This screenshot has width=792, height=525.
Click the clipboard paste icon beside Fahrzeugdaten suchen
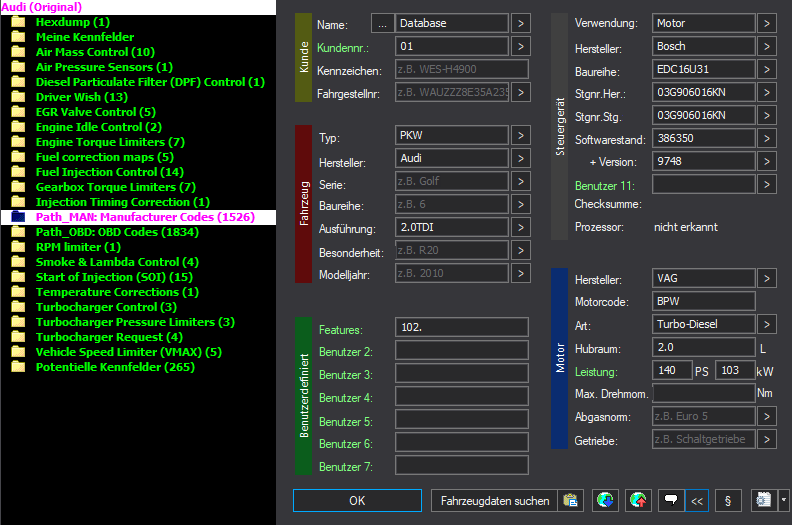click(x=570, y=501)
